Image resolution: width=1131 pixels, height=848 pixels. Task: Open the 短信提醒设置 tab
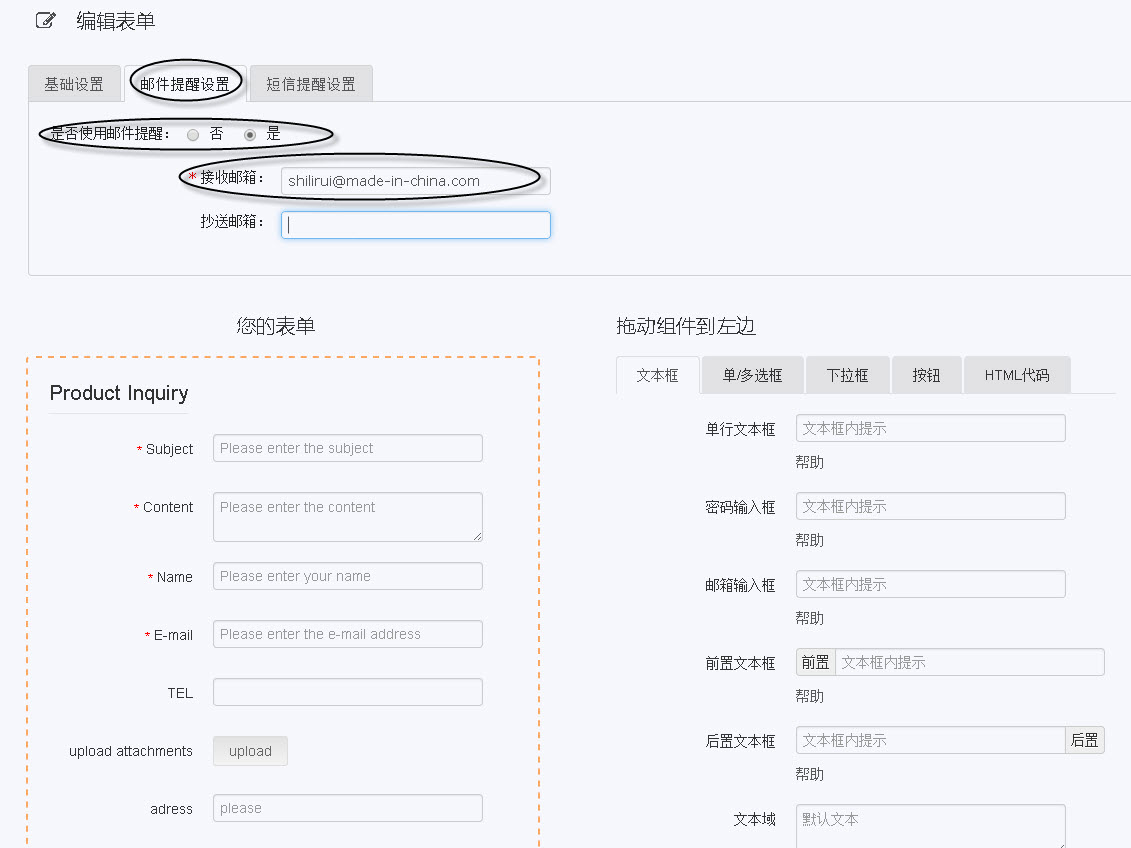[310, 84]
